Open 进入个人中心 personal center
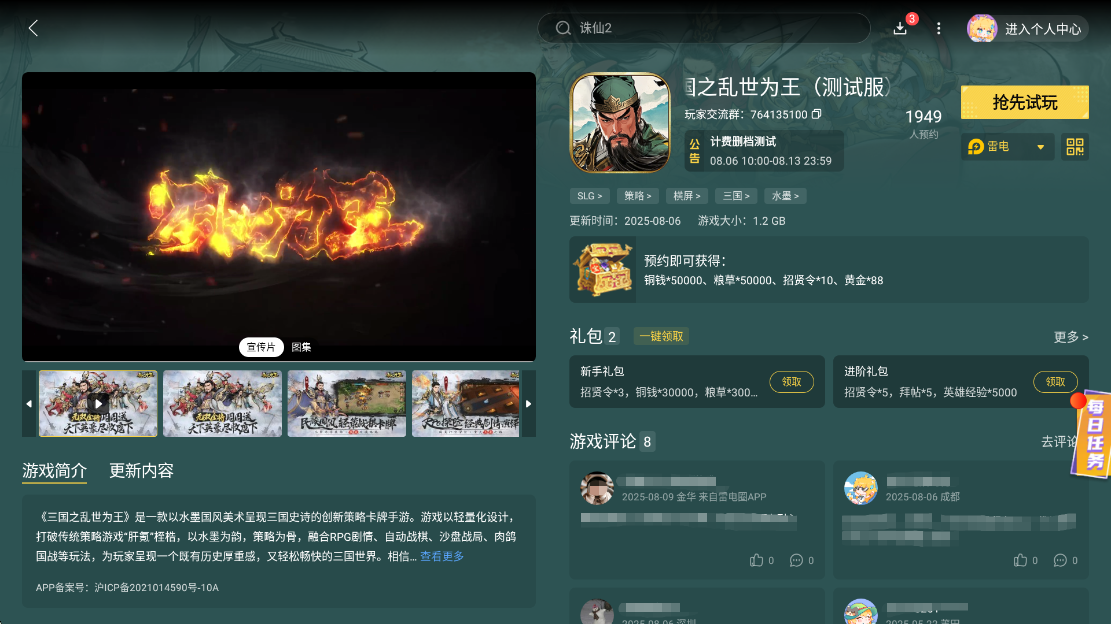This screenshot has height=624, width=1111. pos(1043,29)
